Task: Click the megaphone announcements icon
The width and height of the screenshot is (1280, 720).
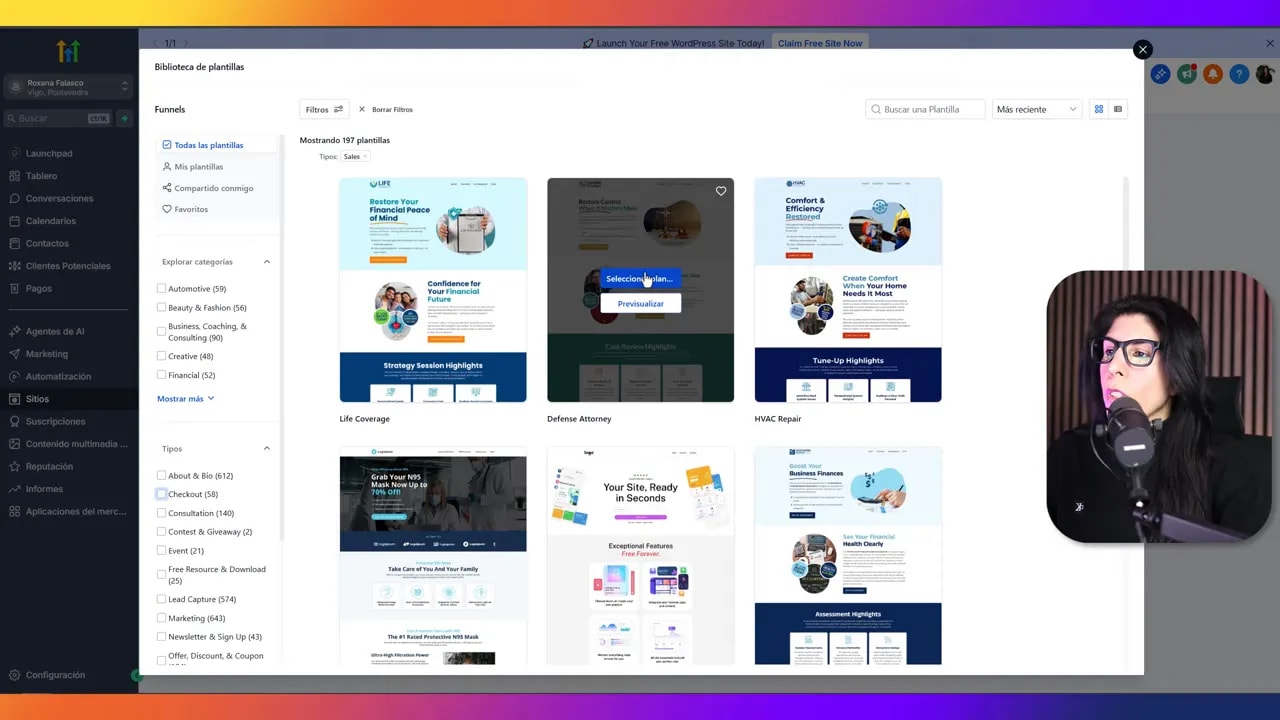Action: [x=1187, y=74]
